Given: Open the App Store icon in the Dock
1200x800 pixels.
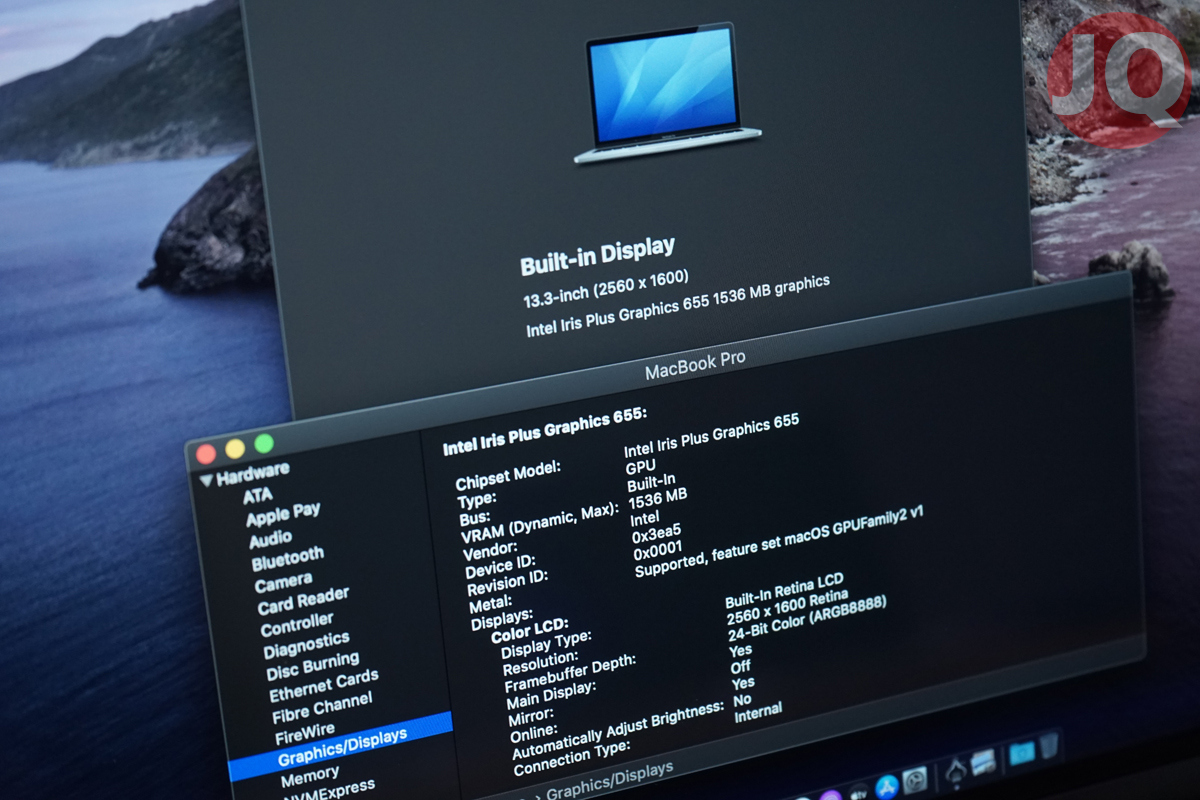Looking at the screenshot, I should (x=885, y=786).
